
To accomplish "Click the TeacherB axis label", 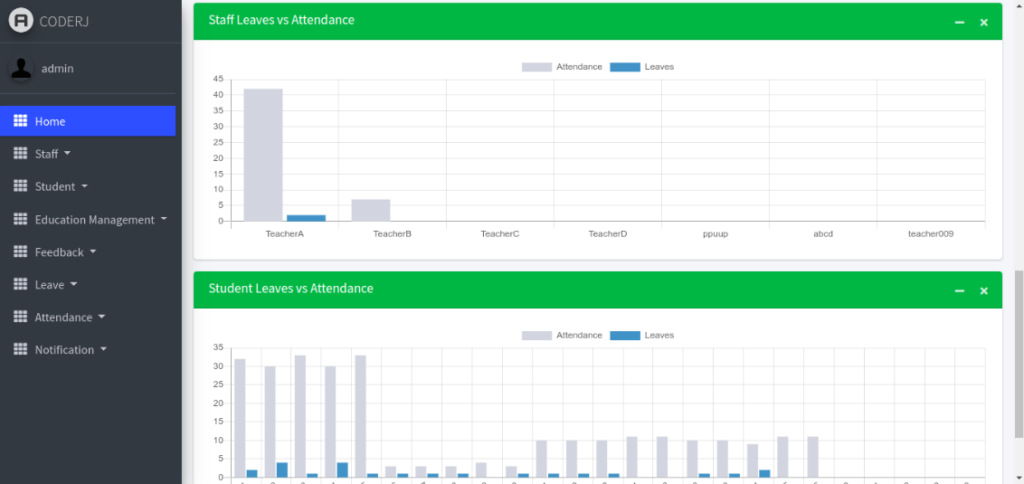I will point(392,234).
